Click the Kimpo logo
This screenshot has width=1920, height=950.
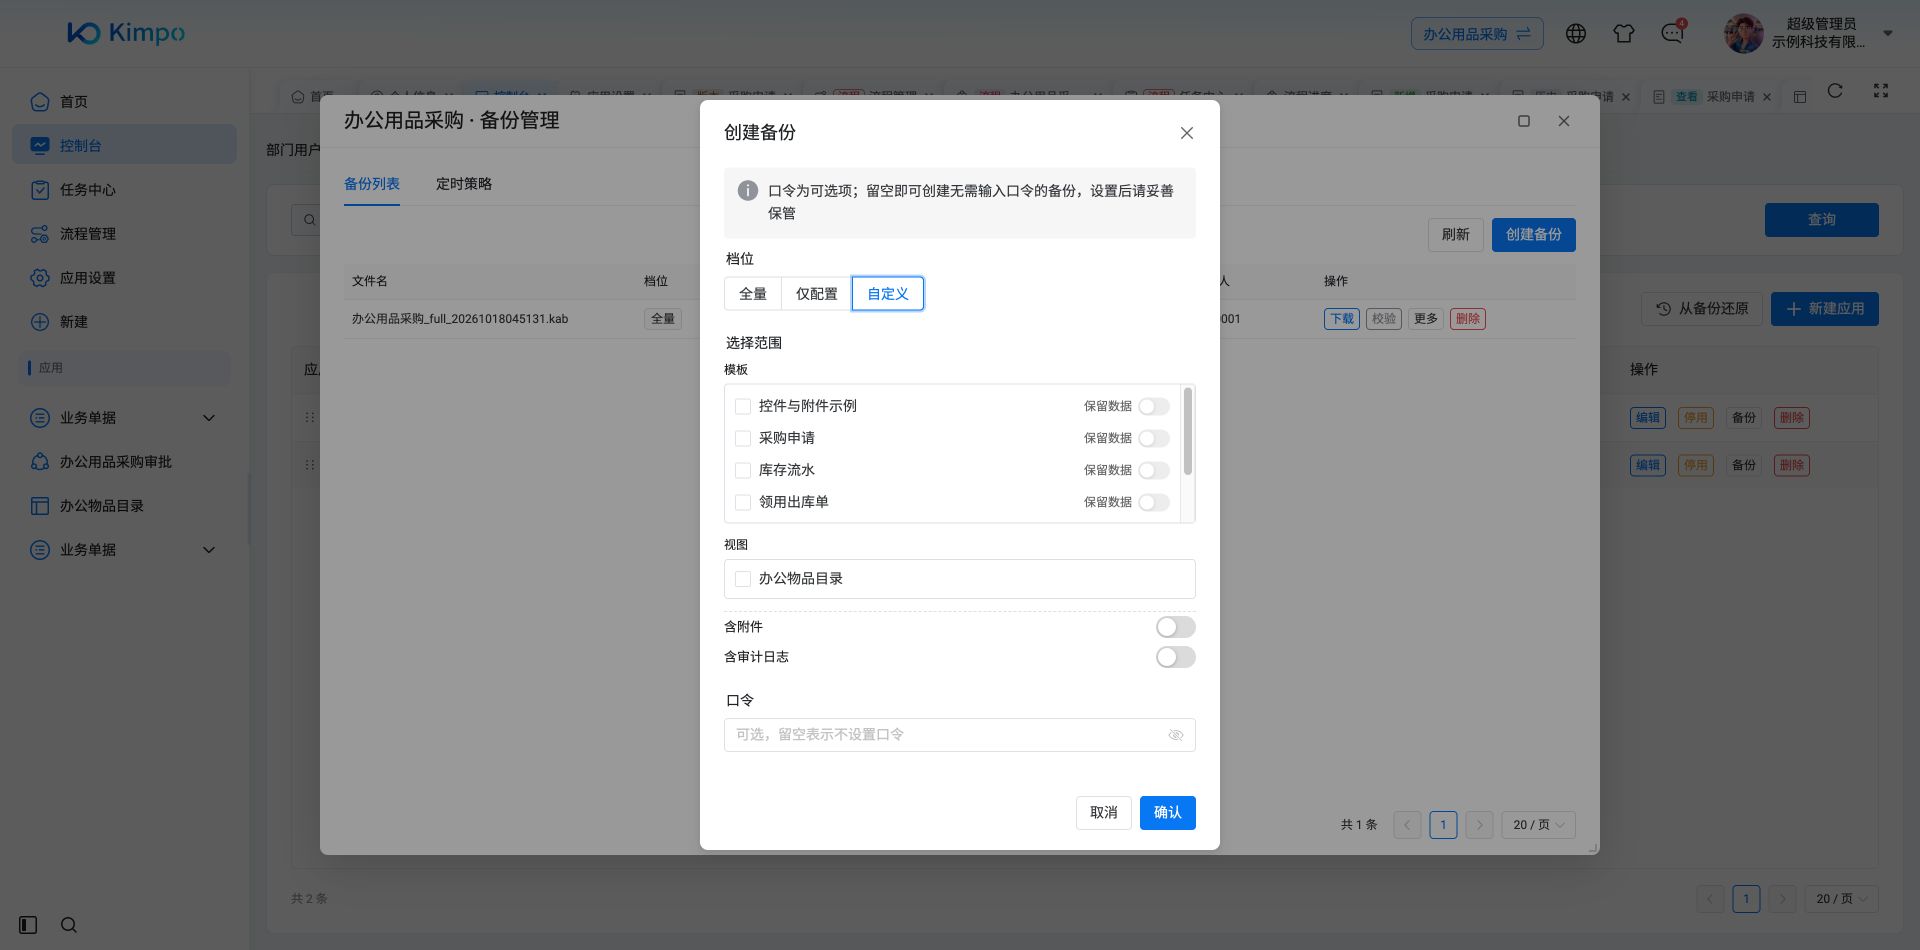[x=126, y=33]
